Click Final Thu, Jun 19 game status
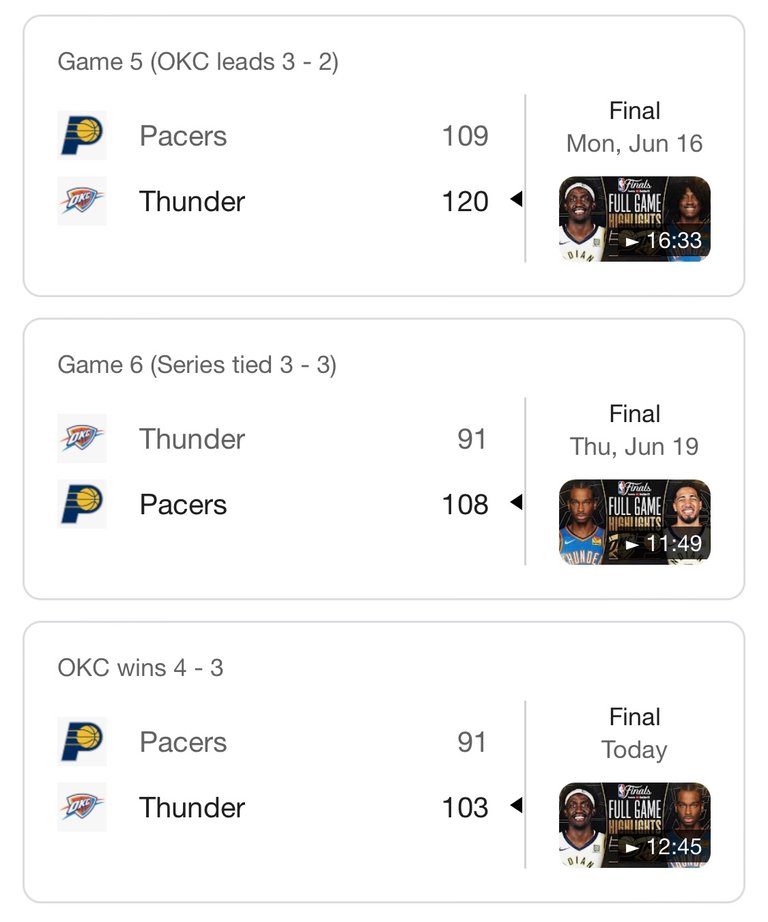 [635, 430]
